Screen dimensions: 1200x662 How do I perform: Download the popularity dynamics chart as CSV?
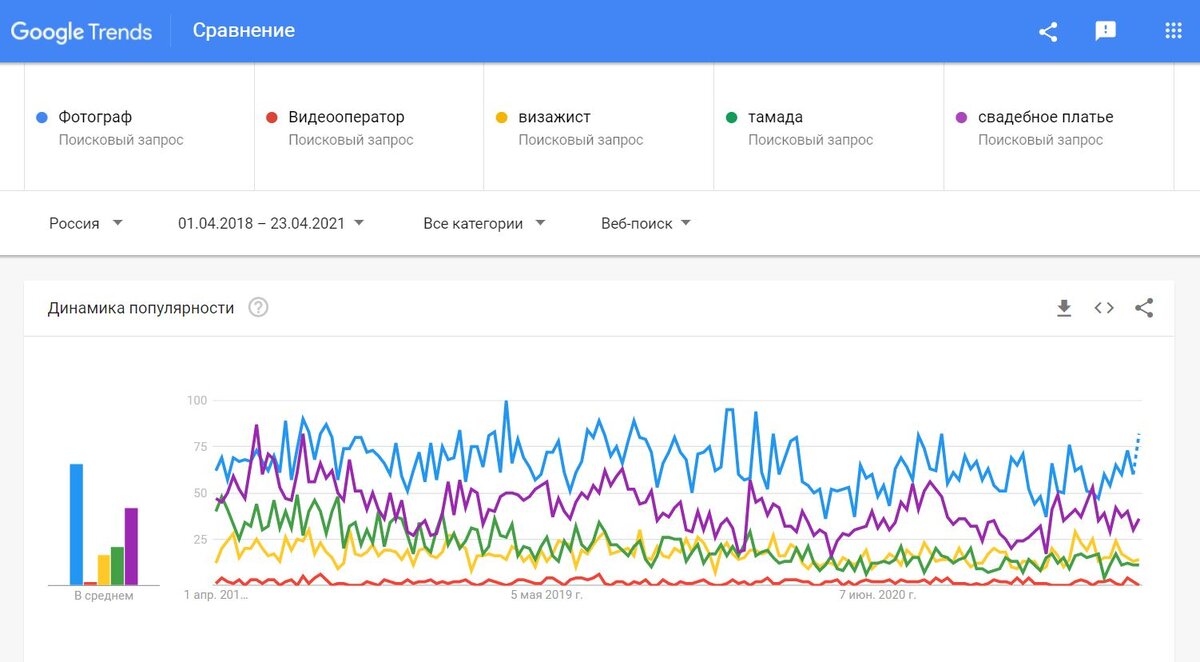pyautogui.click(x=1064, y=308)
